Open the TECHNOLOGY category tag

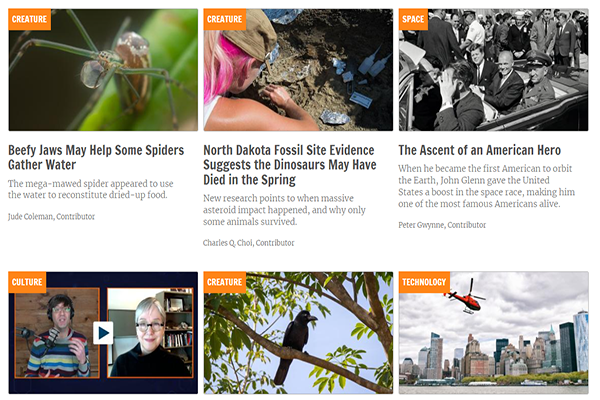click(424, 282)
